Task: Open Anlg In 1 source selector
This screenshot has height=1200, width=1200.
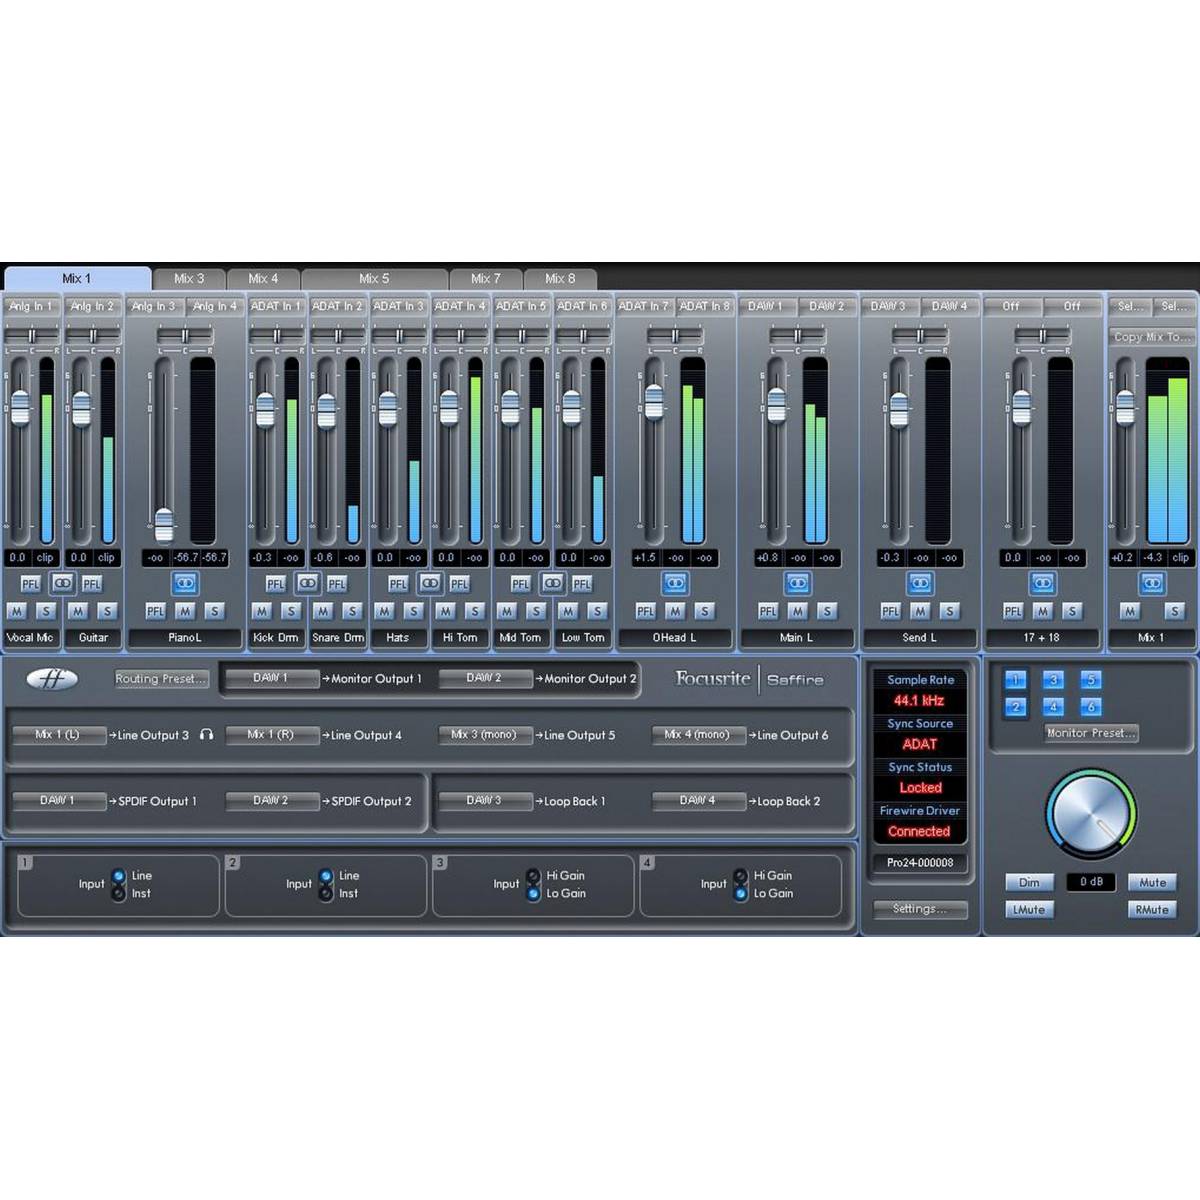Action: 31,306
